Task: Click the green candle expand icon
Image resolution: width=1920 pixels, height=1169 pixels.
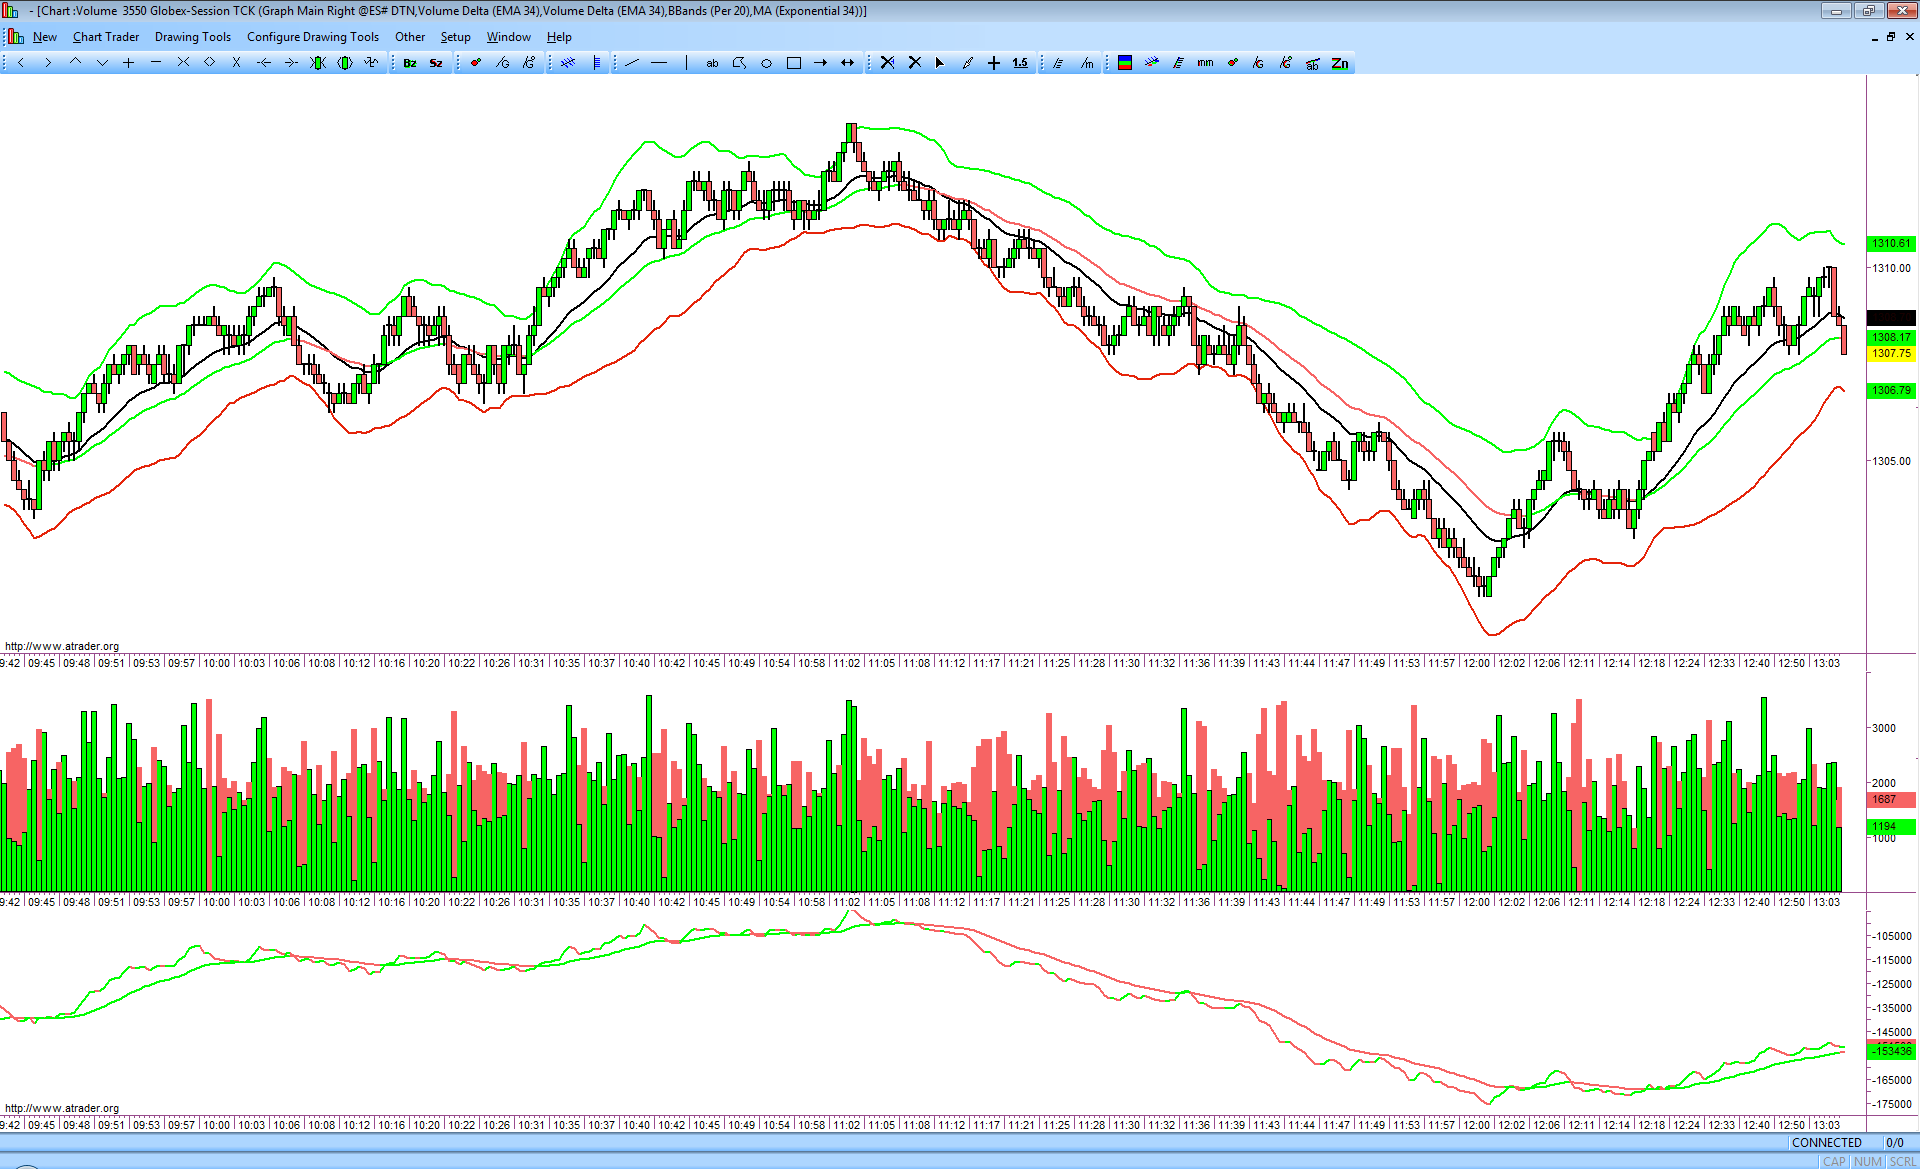Action: (x=345, y=63)
